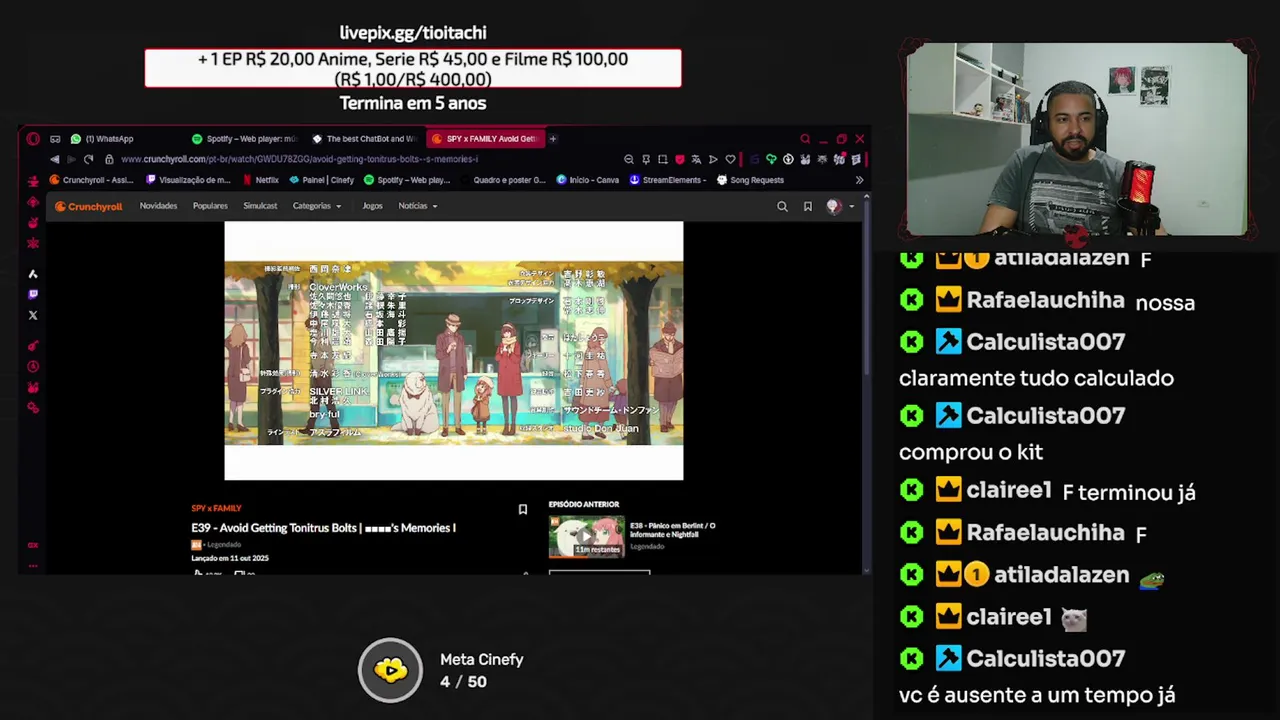Open the X (Twitter) sidebar icon
The height and width of the screenshot is (720, 1280).
pyautogui.click(x=33, y=315)
